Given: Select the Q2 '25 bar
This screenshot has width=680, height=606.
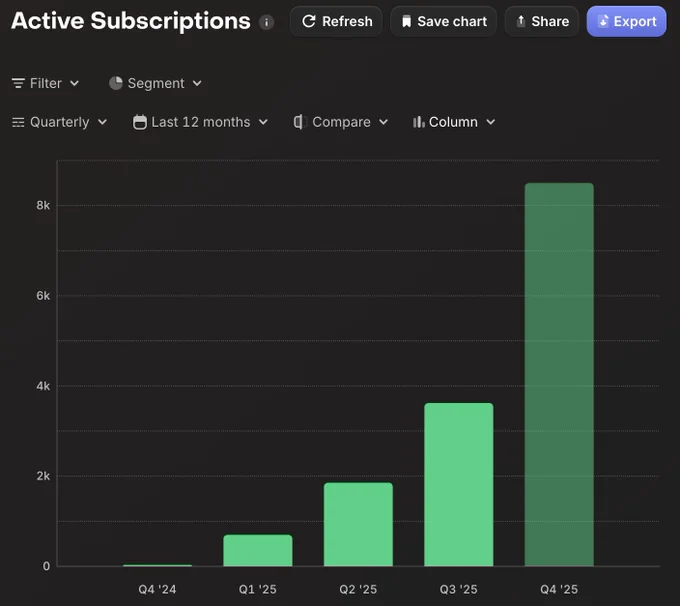Looking at the screenshot, I should click(x=358, y=524).
